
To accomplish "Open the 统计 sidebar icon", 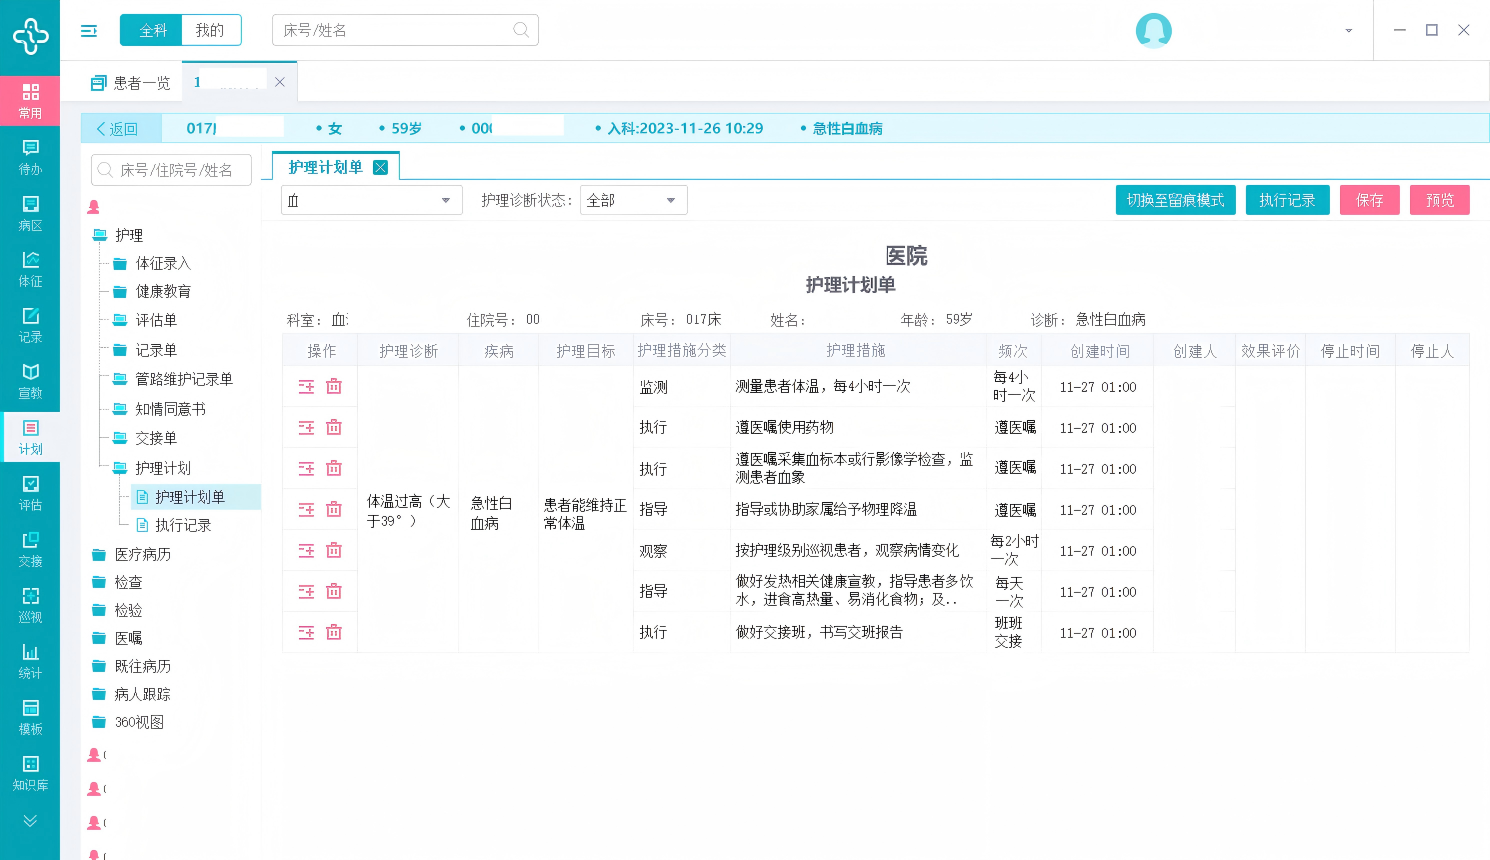I will [30, 661].
